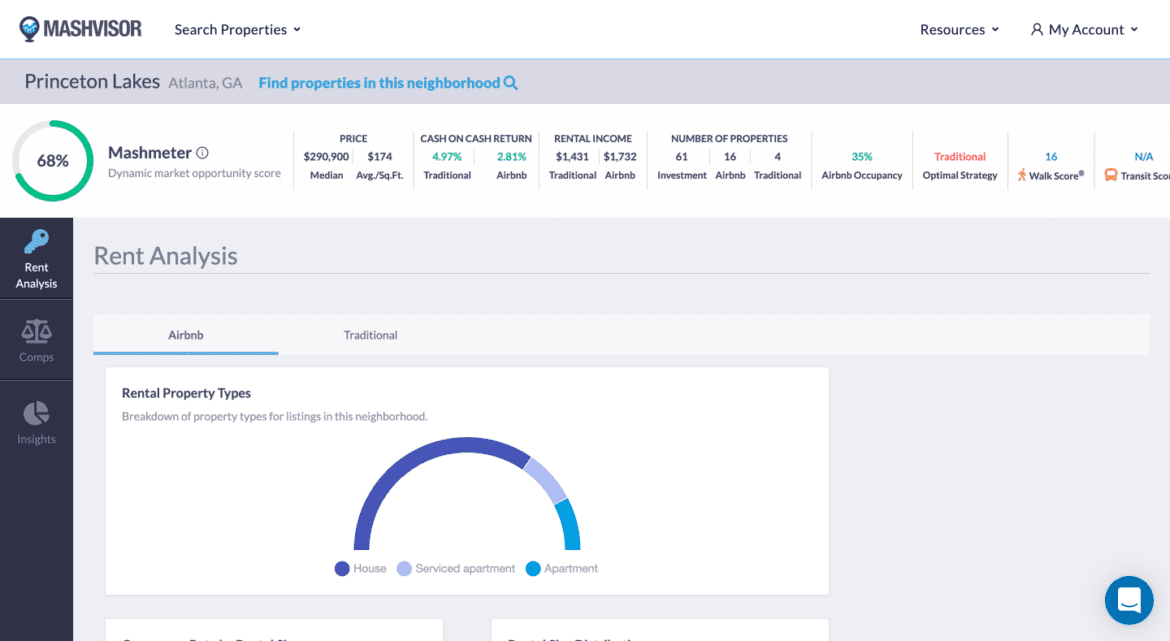Switch to the Traditional tab
Image resolution: width=1170 pixels, height=641 pixels.
tap(371, 335)
